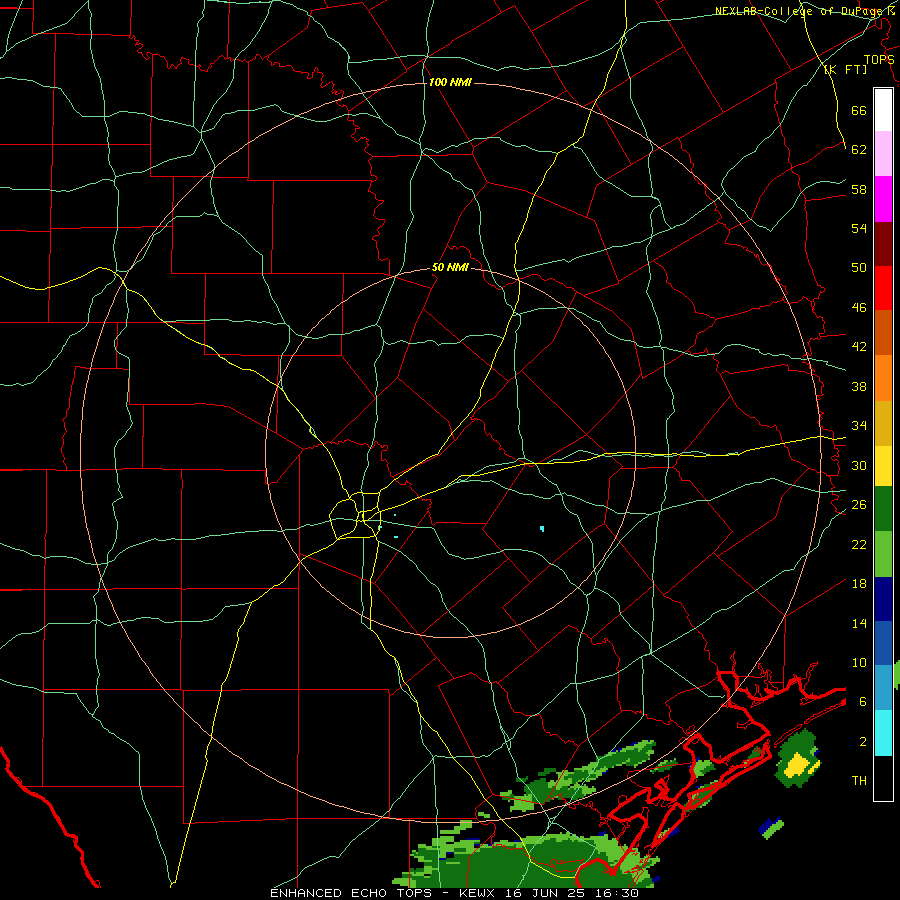The image size is (900, 900).
Task: Click the gold 34-38 kft legend swatch
Action: (883, 423)
